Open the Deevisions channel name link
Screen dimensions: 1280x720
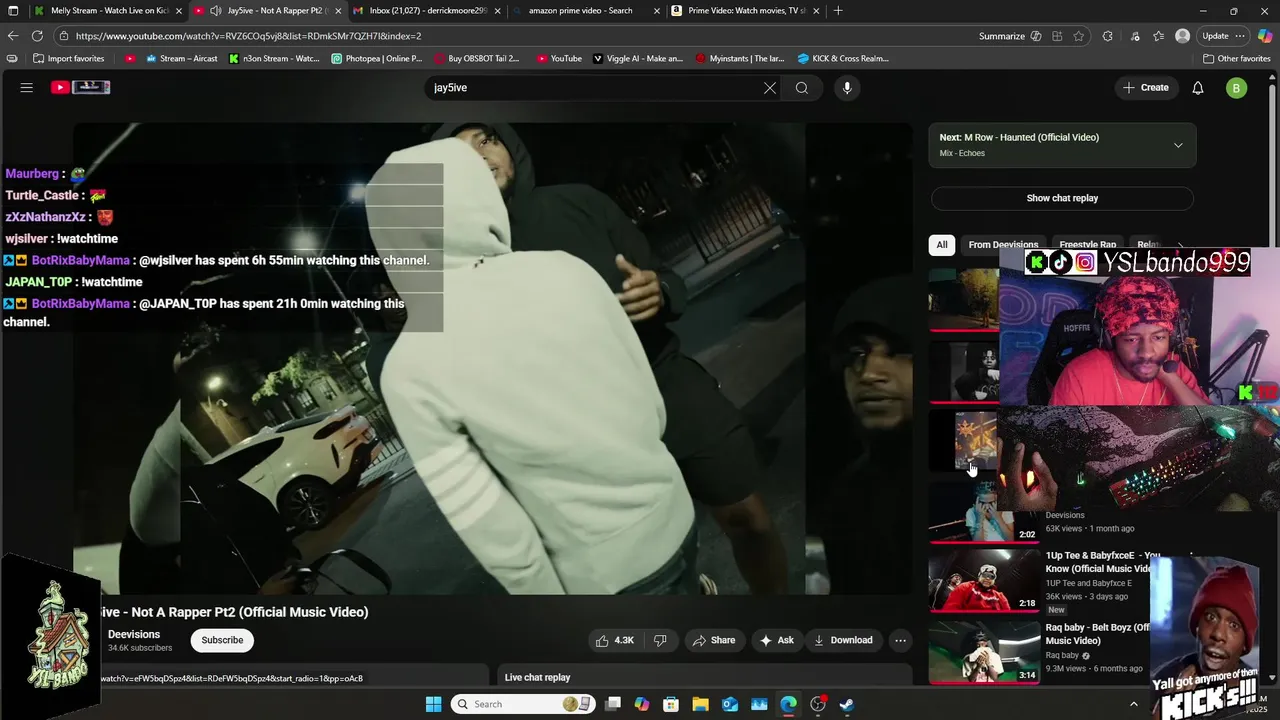[134, 634]
